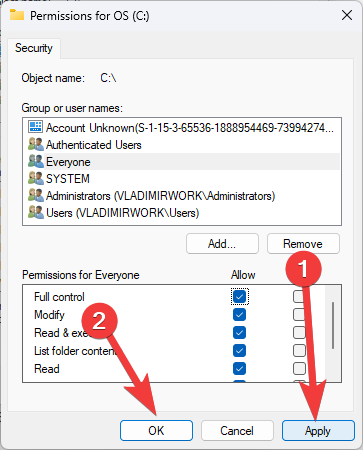Click the SYSTEM group icon
This screenshot has height=450, width=363.
pos(36,178)
